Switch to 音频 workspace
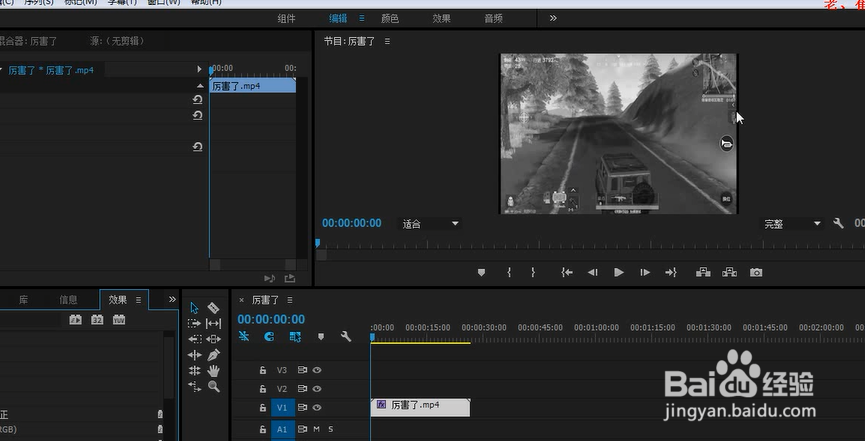The height and width of the screenshot is (441, 865). 493,18
